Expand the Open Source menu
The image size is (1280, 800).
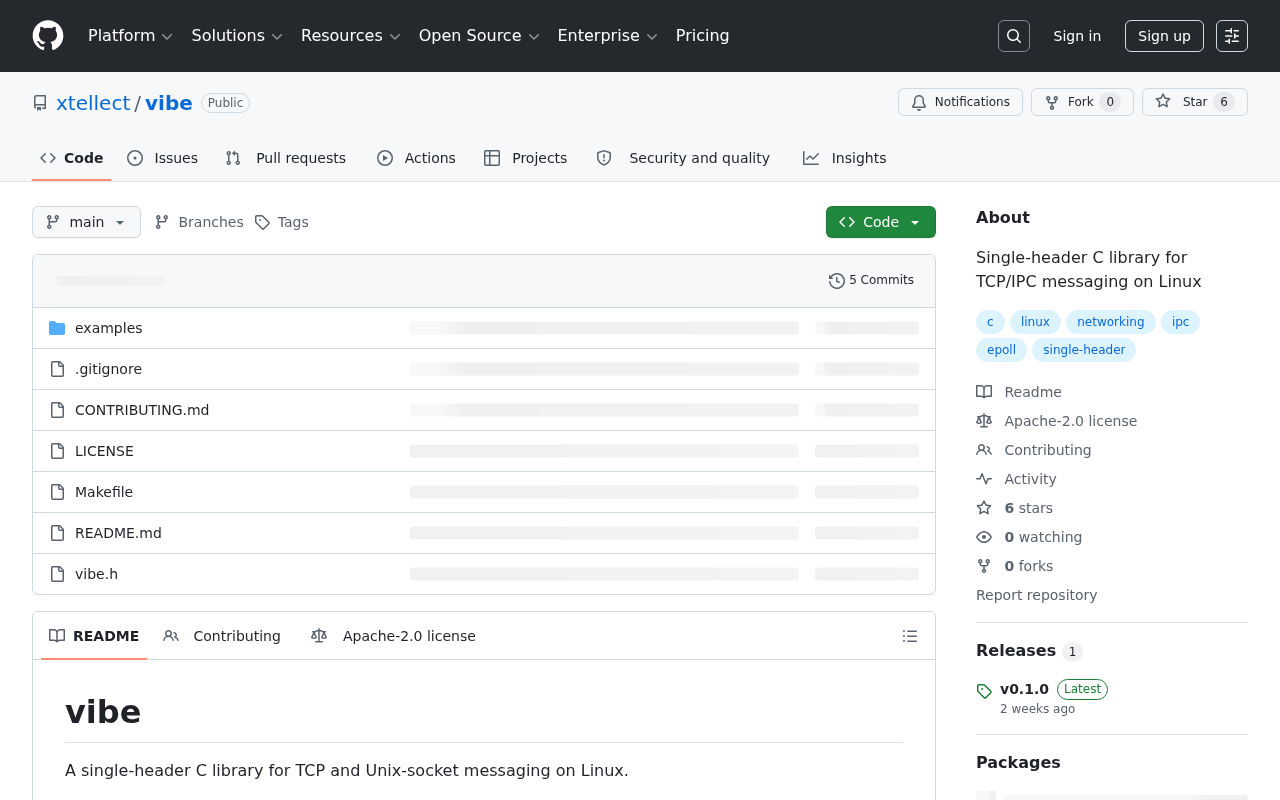[x=479, y=36]
